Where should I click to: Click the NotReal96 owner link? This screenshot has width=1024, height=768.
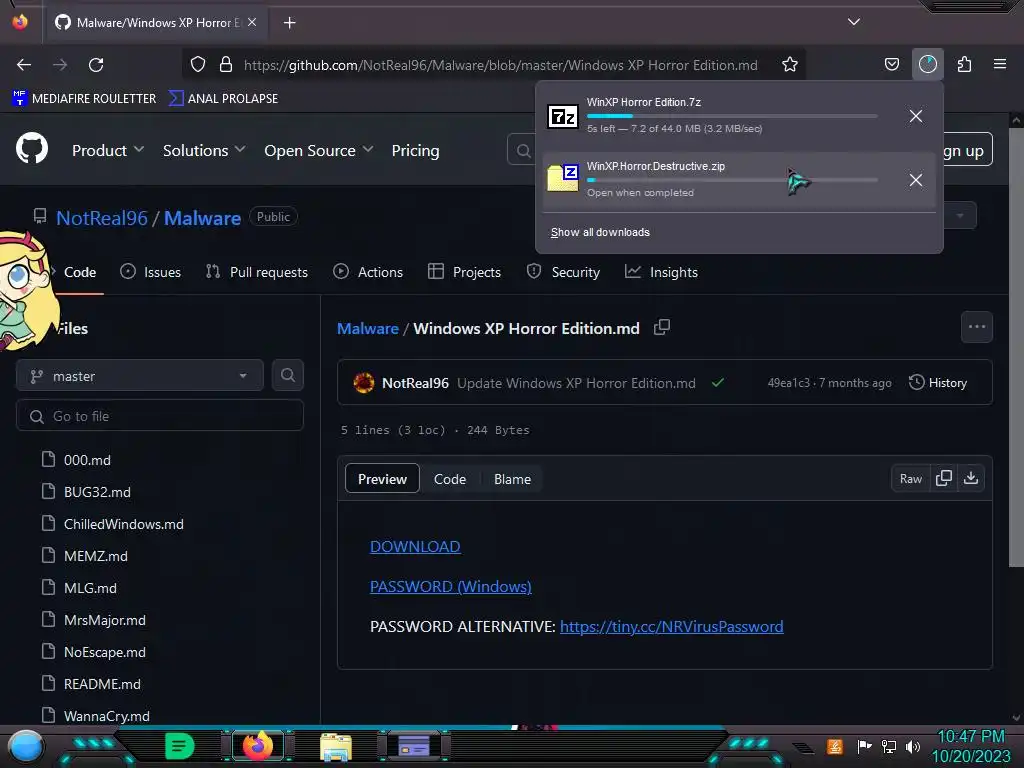point(102,218)
